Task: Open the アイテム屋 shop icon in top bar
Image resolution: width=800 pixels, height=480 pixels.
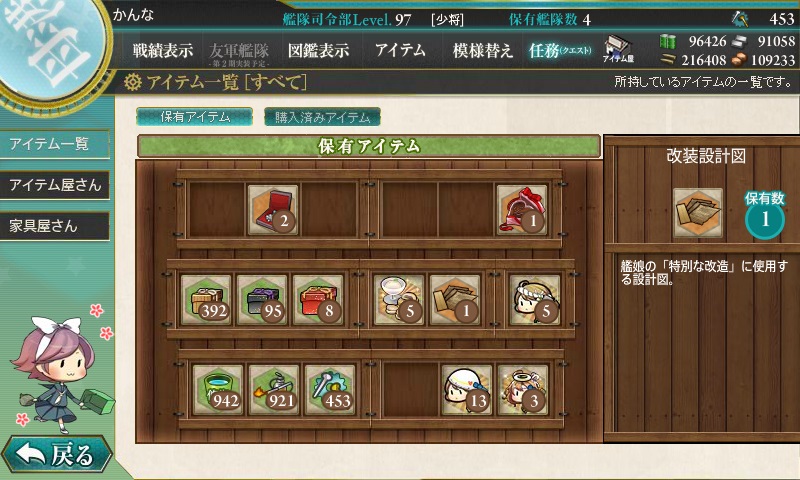Action: (x=618, y=50)
